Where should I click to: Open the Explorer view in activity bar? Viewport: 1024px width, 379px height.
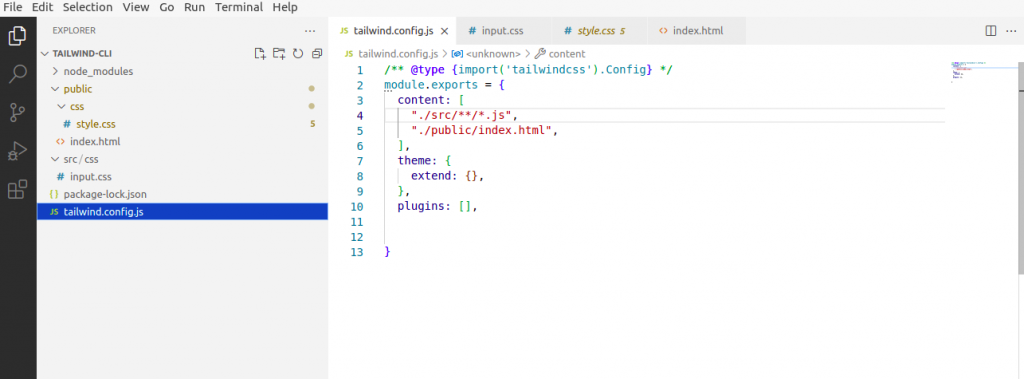click(18, 35)
